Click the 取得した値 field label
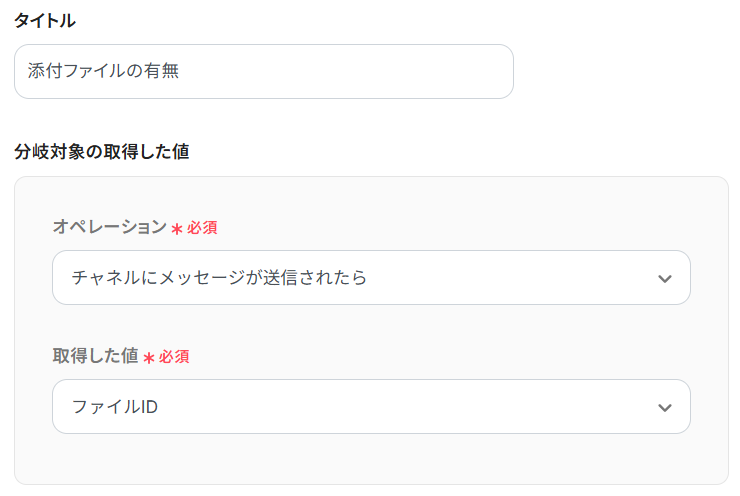740x496 pixels. [x=95, y=356]
